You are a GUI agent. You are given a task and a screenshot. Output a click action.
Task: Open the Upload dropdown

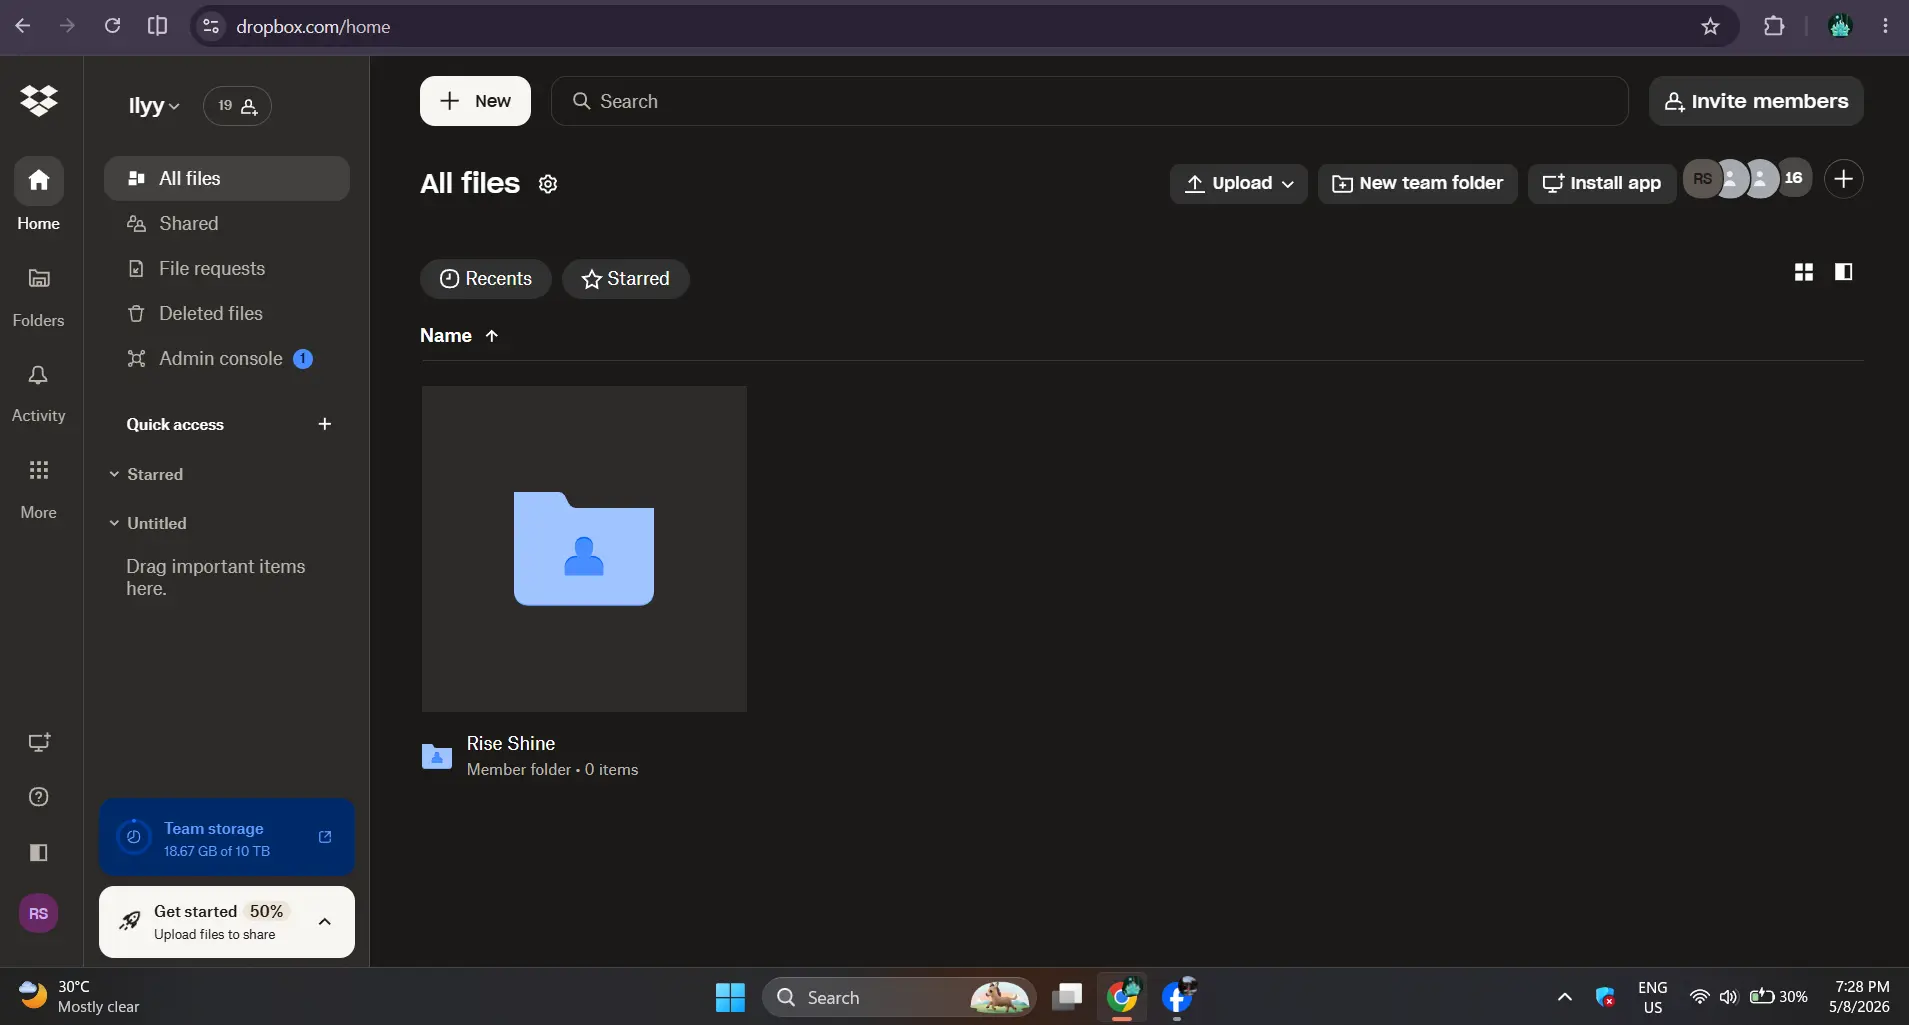[x=1239, y=183]
